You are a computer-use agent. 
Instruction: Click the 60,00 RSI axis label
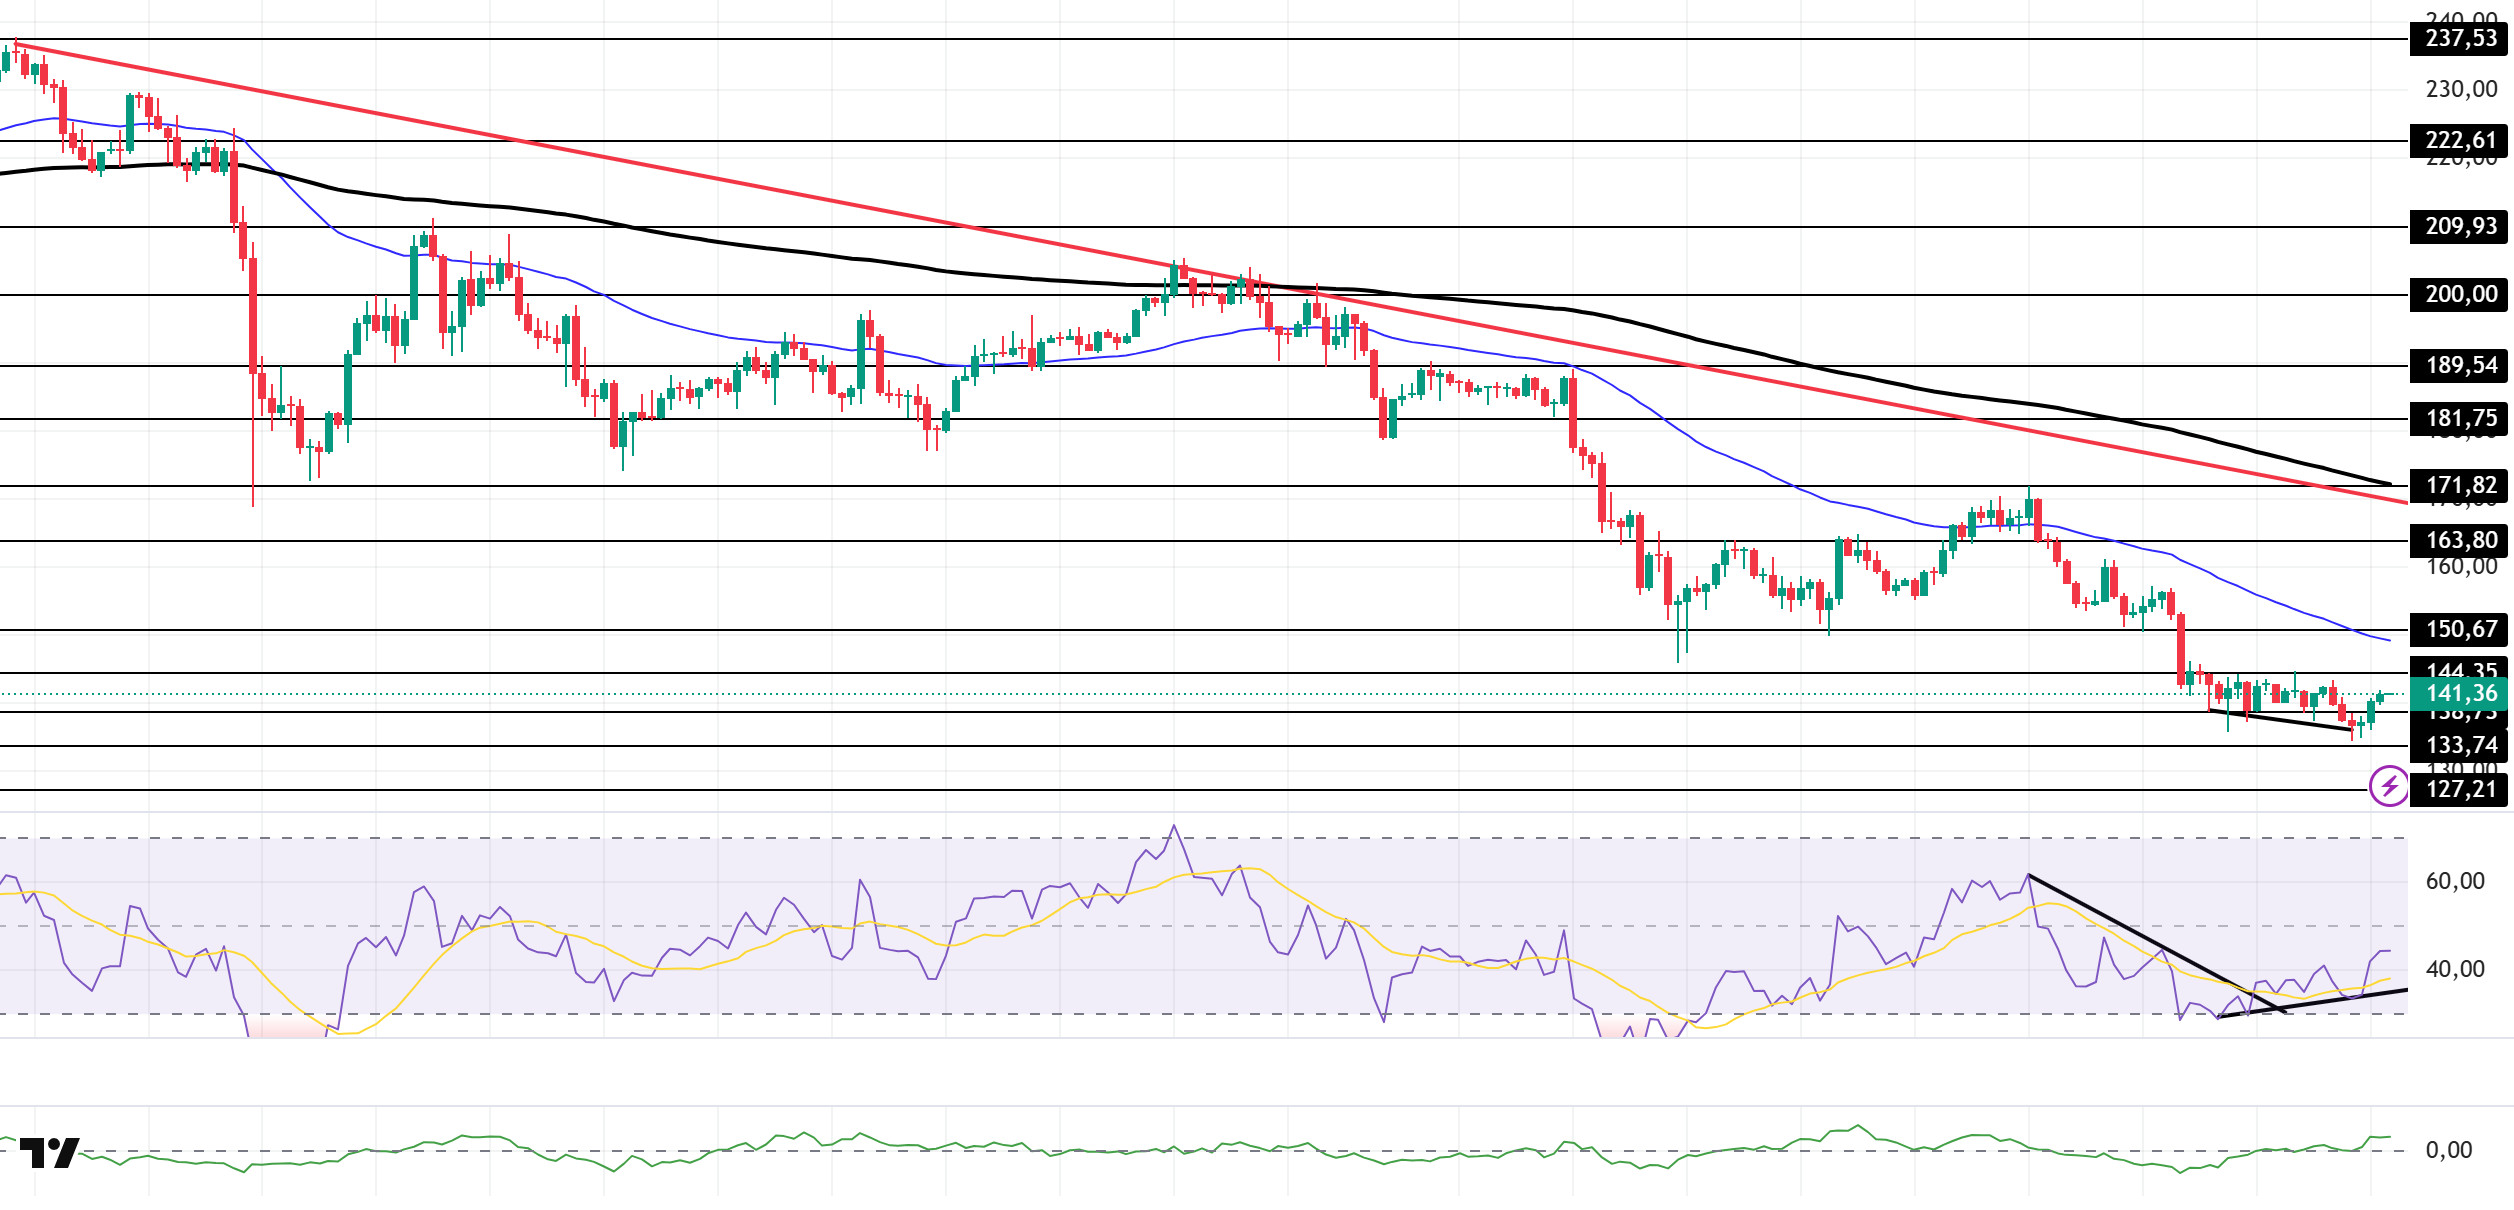coord(2454,882)
